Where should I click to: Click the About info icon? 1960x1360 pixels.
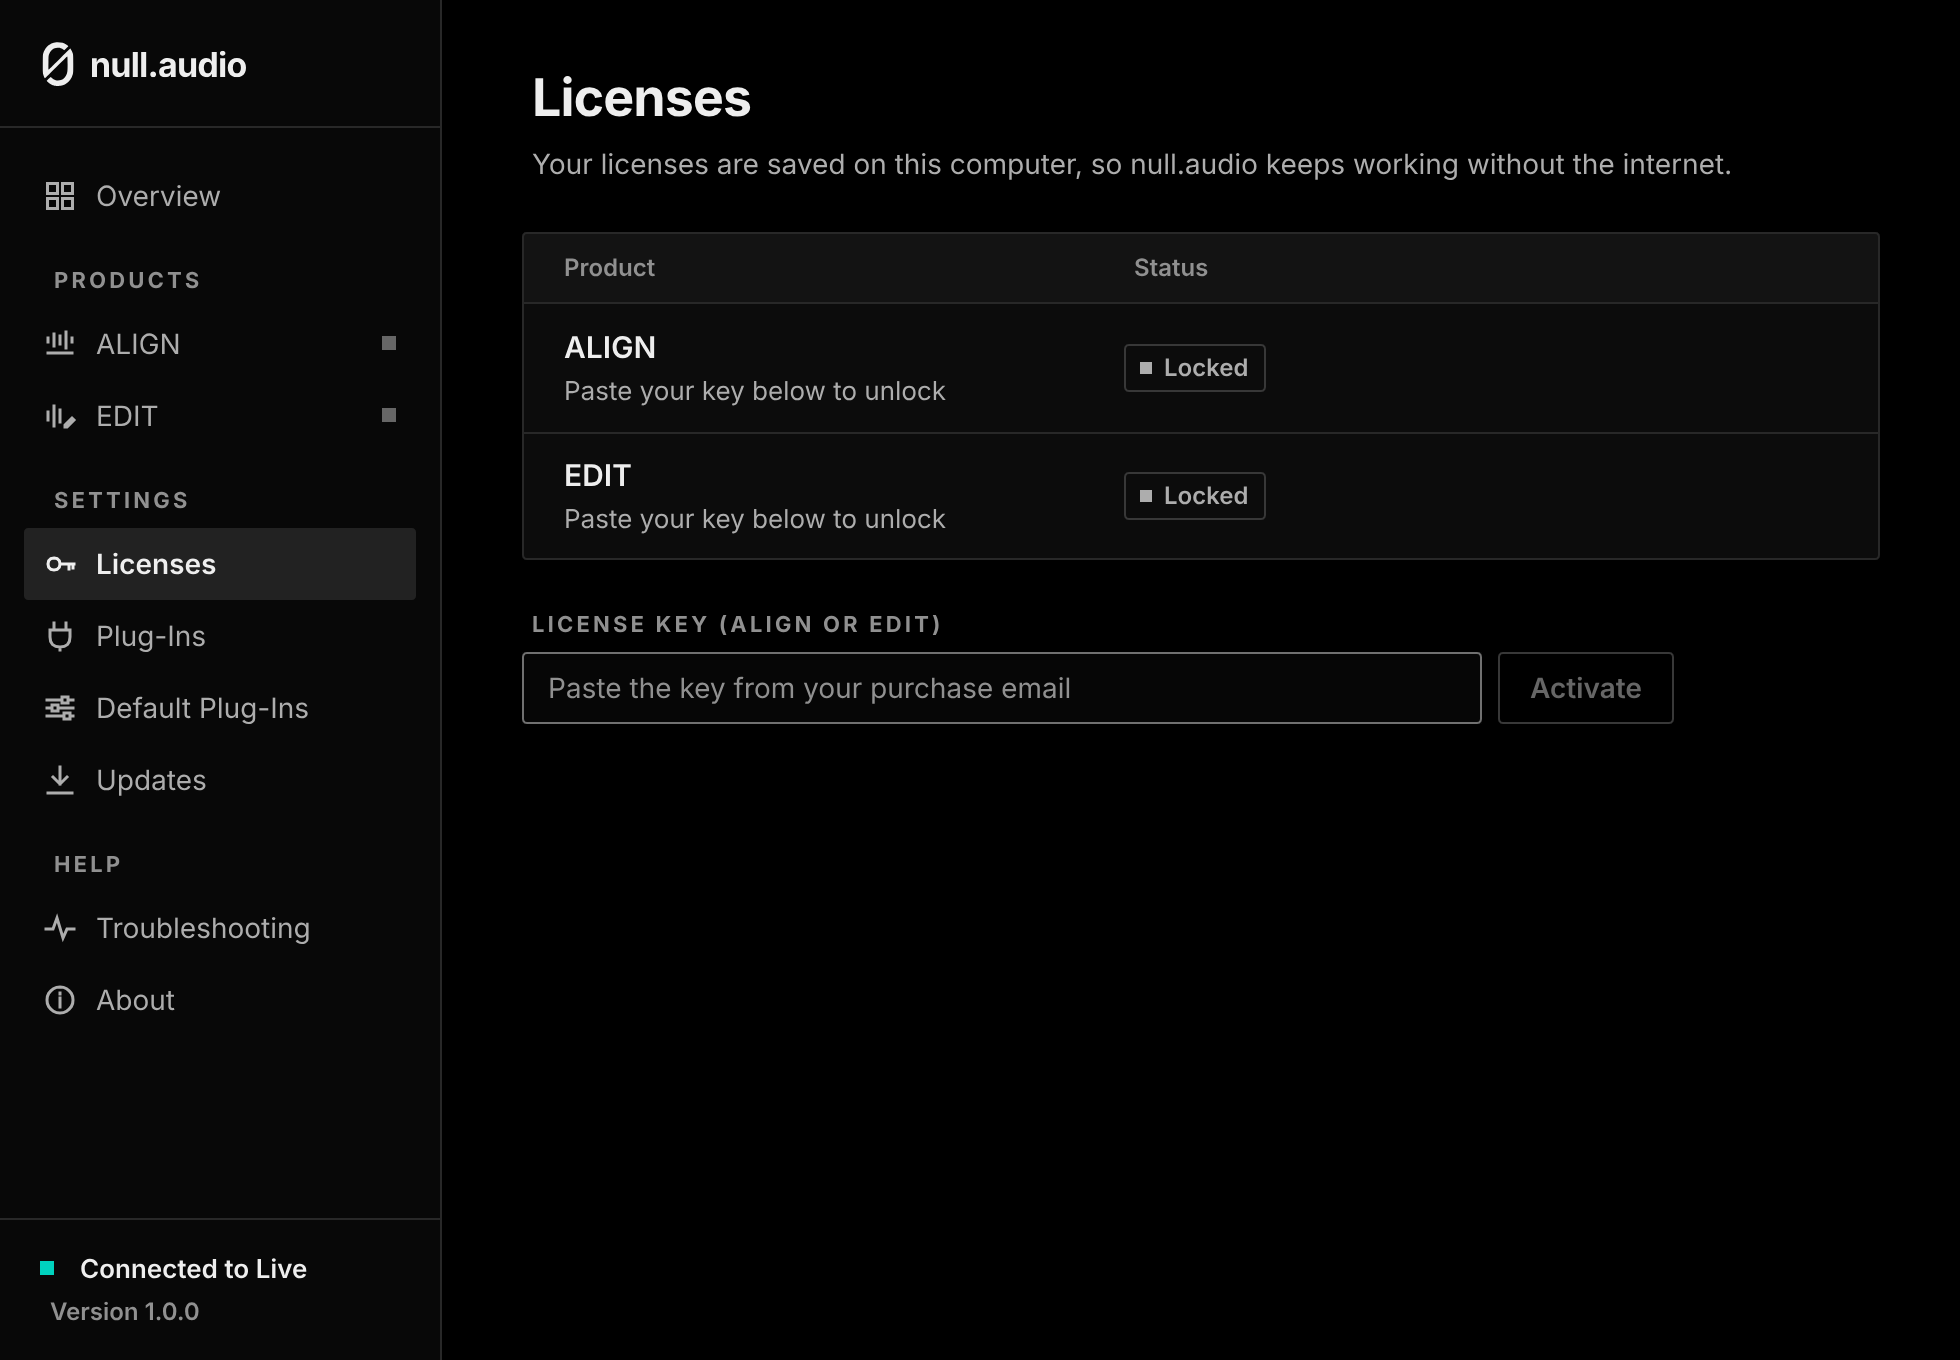tap(60, 1000)
